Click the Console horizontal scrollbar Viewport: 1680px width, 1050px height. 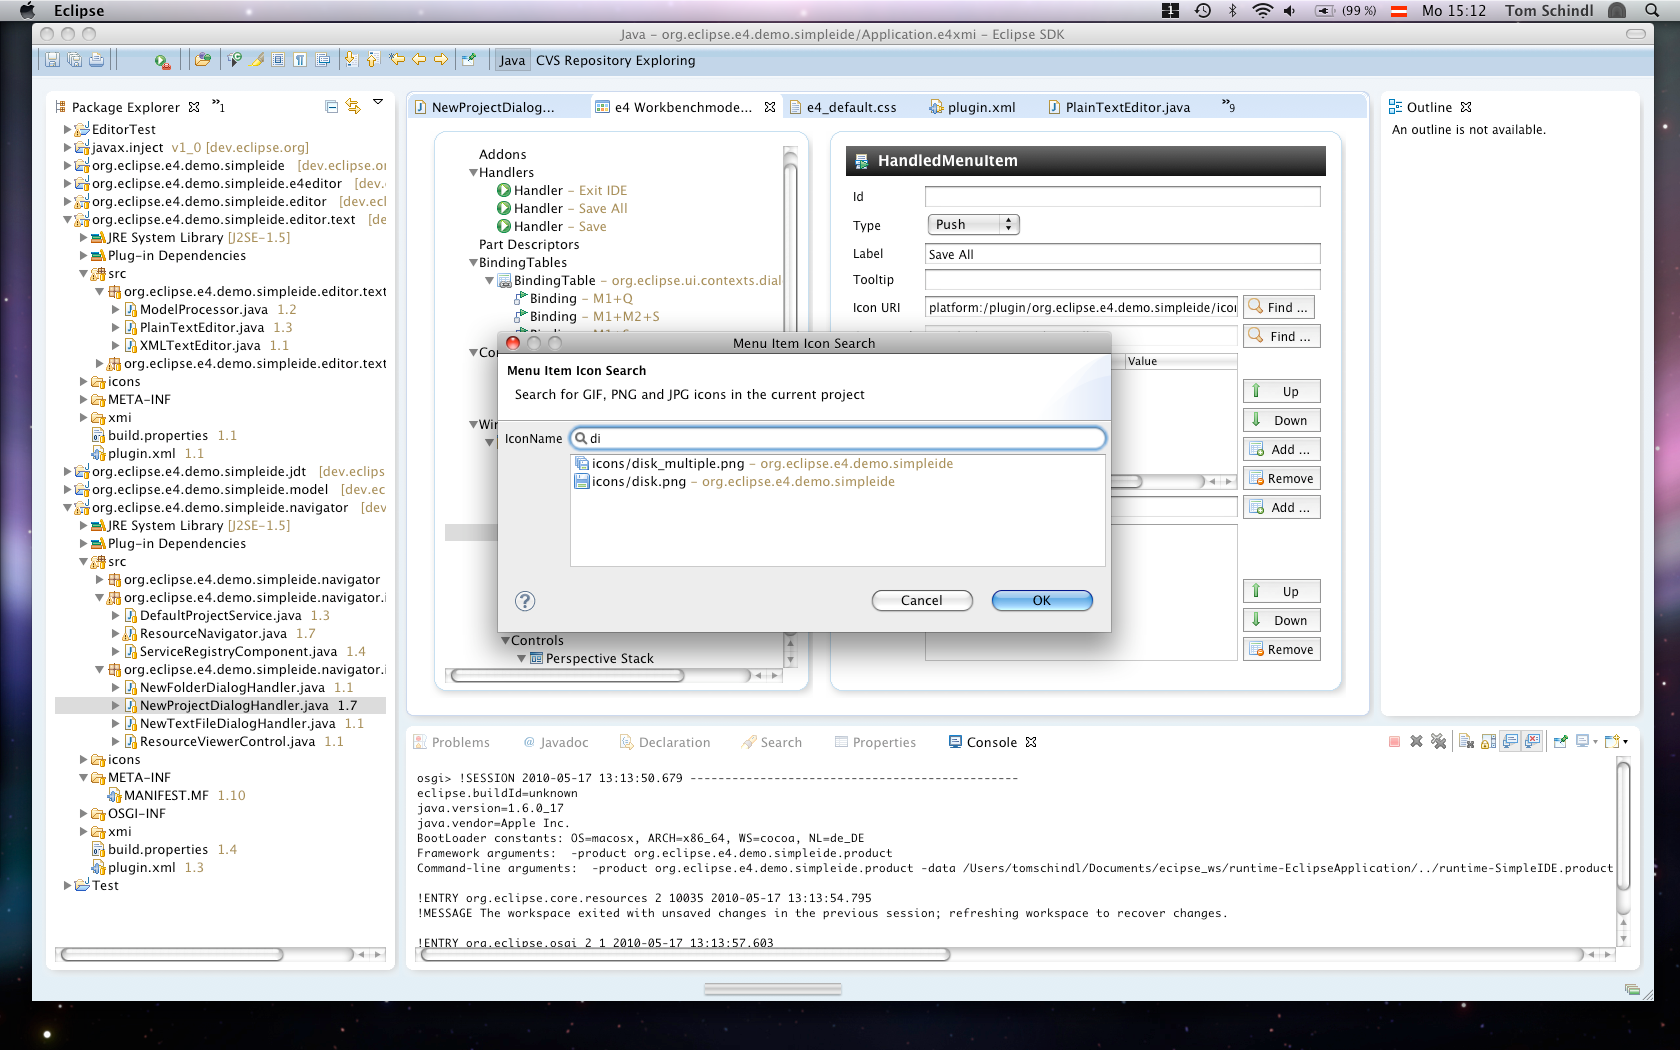coord(685,955)
